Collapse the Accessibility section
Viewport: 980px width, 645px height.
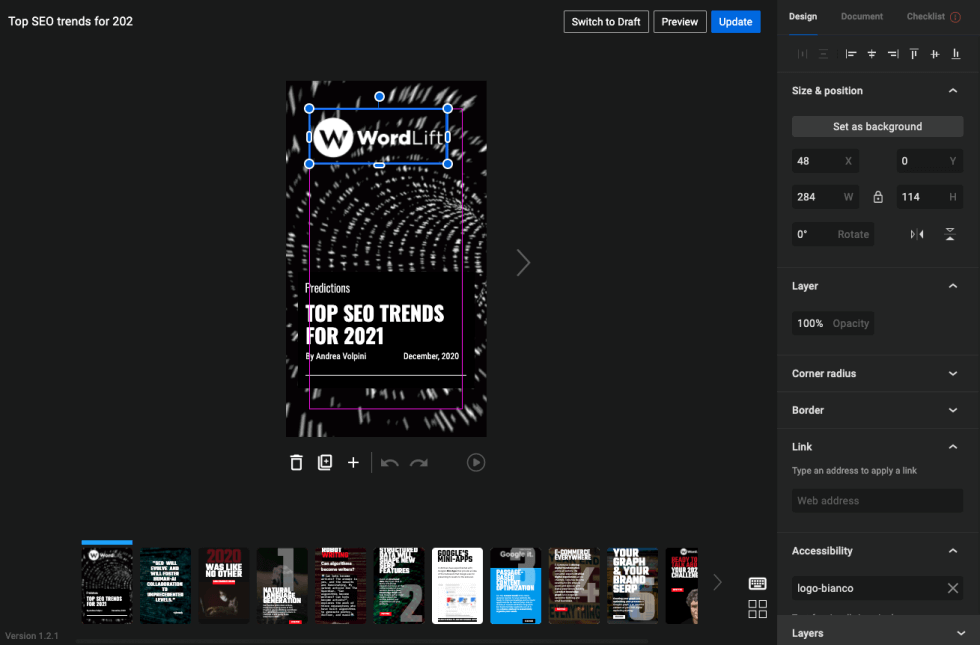click(952, 551)
